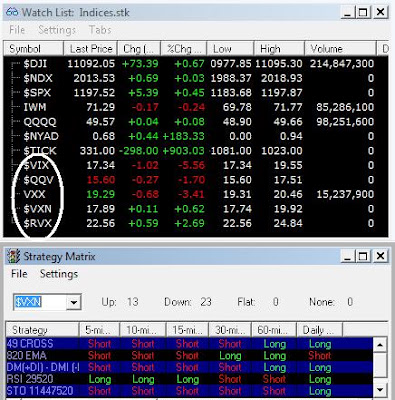Close the Strategy Matrix window
The image size is (395, 400).
point(380,257)
